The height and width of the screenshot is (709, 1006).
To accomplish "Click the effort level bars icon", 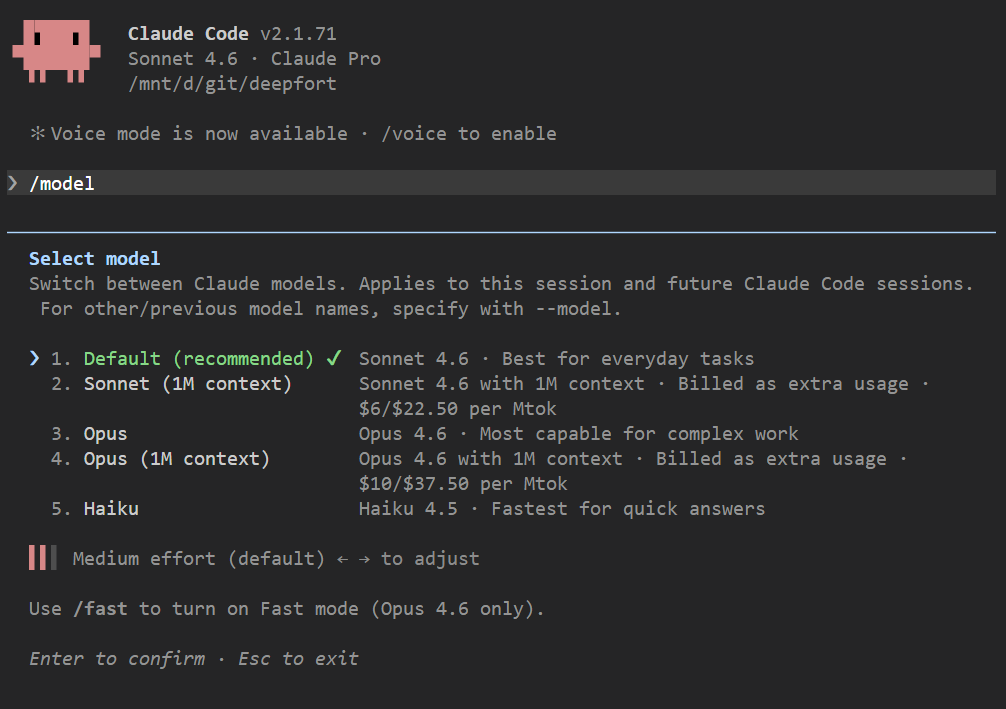I will coord(43,558).
